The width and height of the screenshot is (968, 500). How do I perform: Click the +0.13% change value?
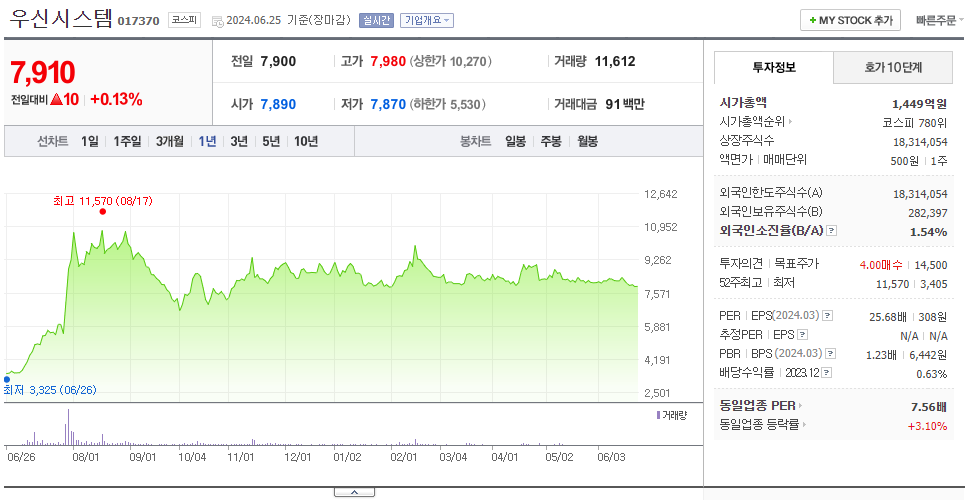pos(117,99)
